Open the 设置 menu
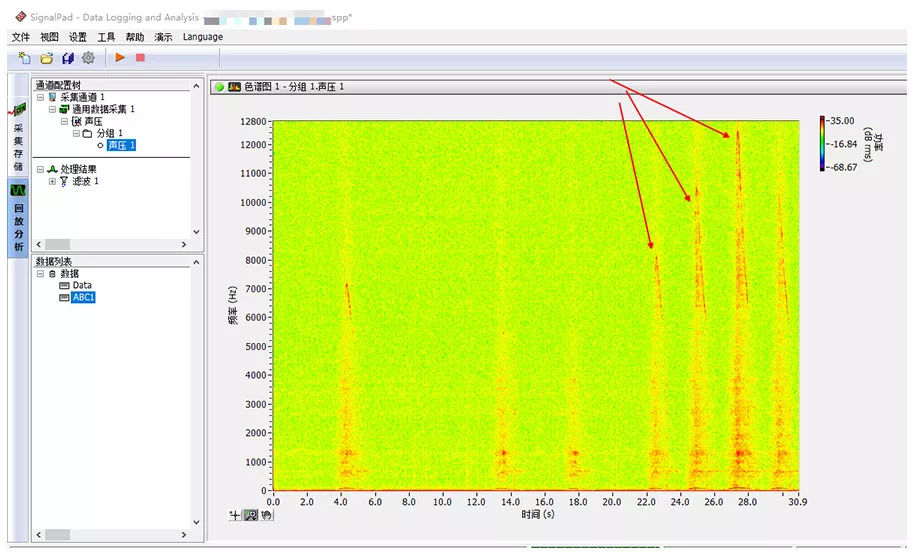Viewport: 915px width, 556px height. 78,37
